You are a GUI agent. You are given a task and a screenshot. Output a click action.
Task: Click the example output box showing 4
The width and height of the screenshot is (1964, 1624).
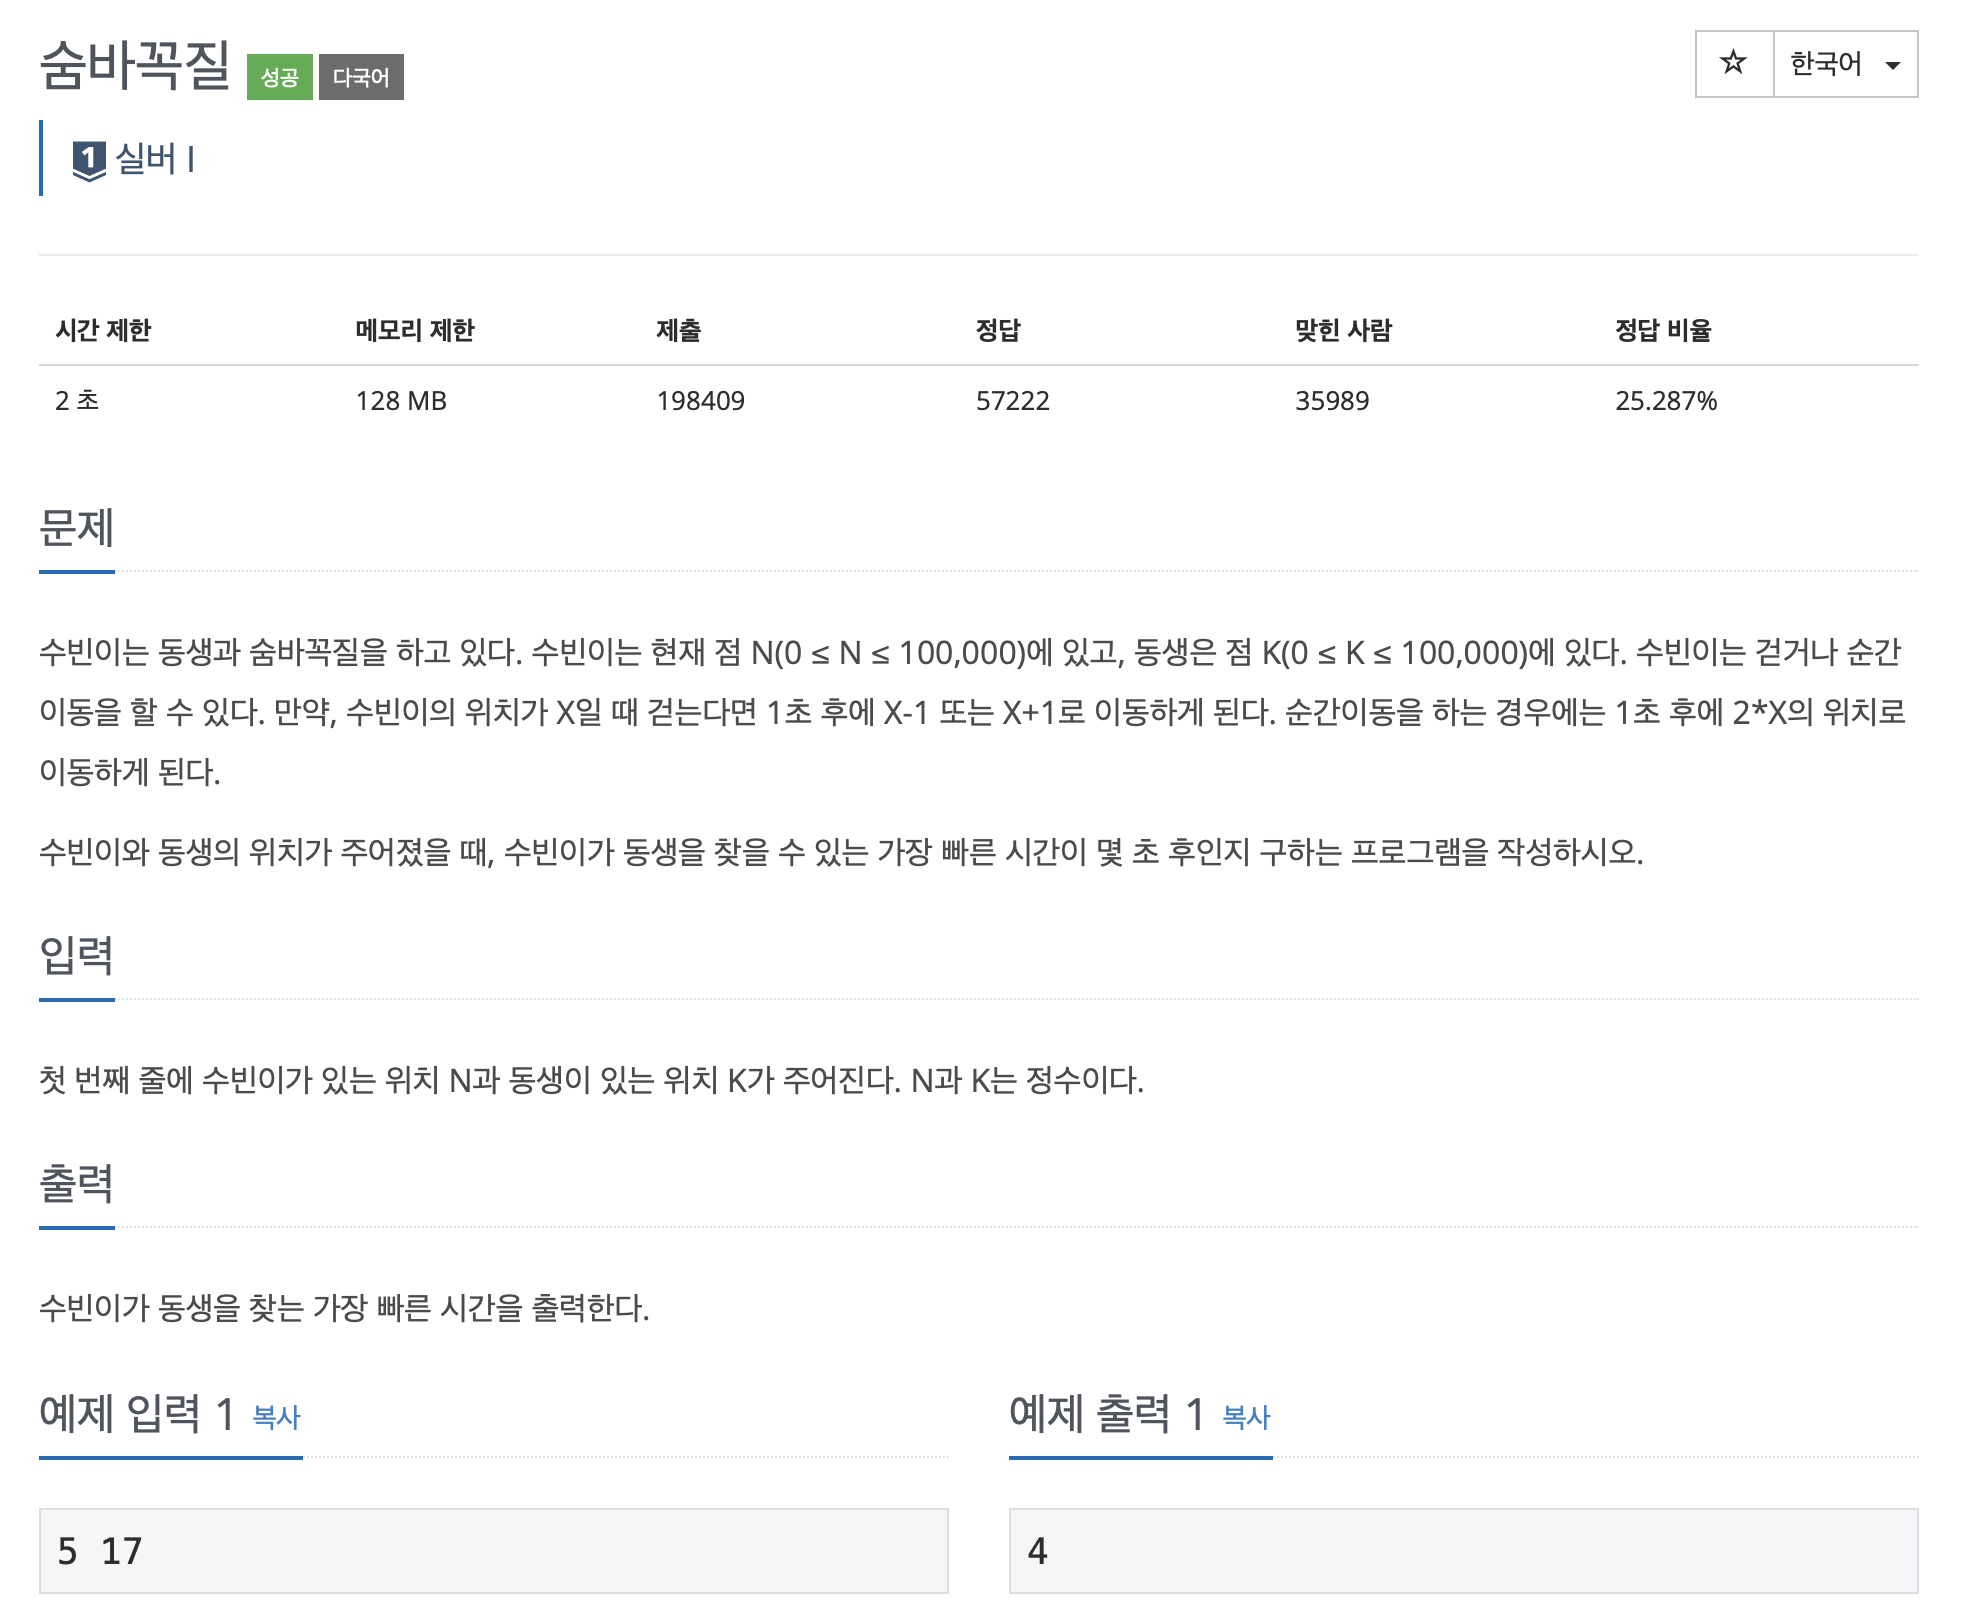click(1462, 1551)
